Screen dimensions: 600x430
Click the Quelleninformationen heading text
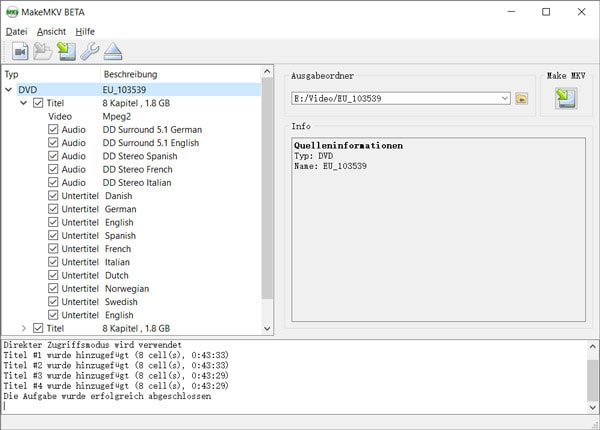[348, 145]
